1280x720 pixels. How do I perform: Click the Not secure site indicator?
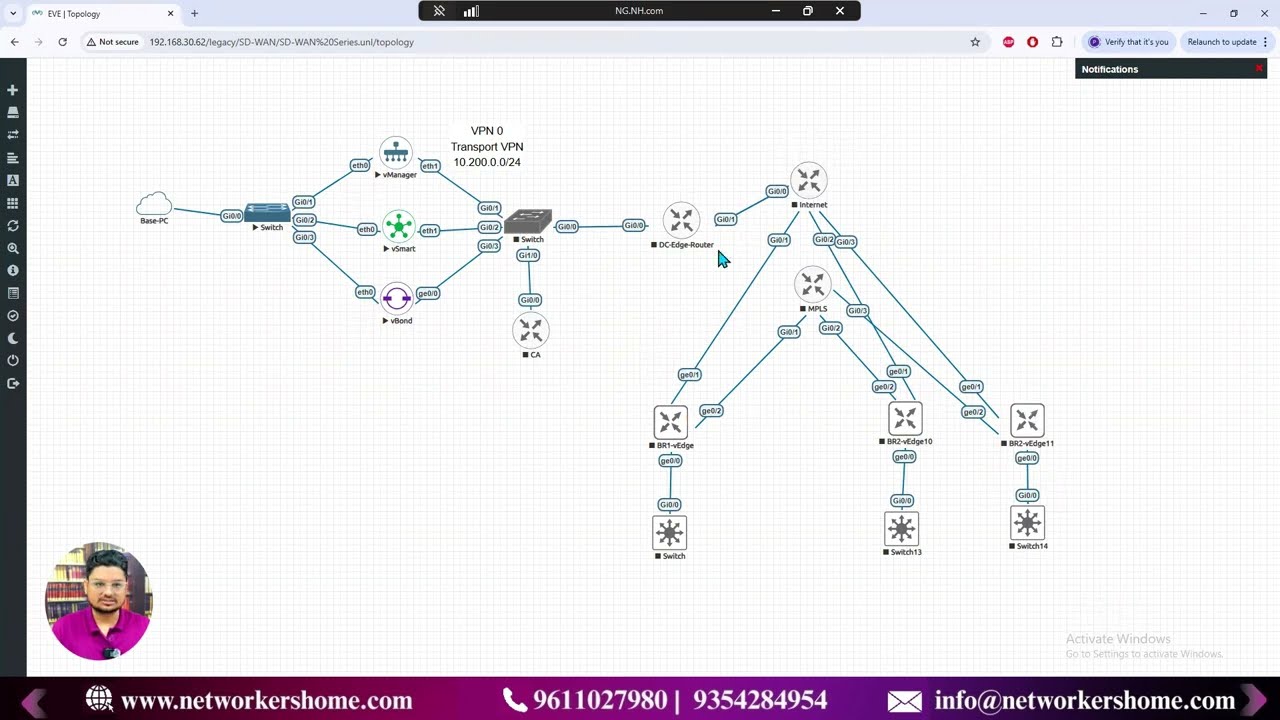pos(113,42)
